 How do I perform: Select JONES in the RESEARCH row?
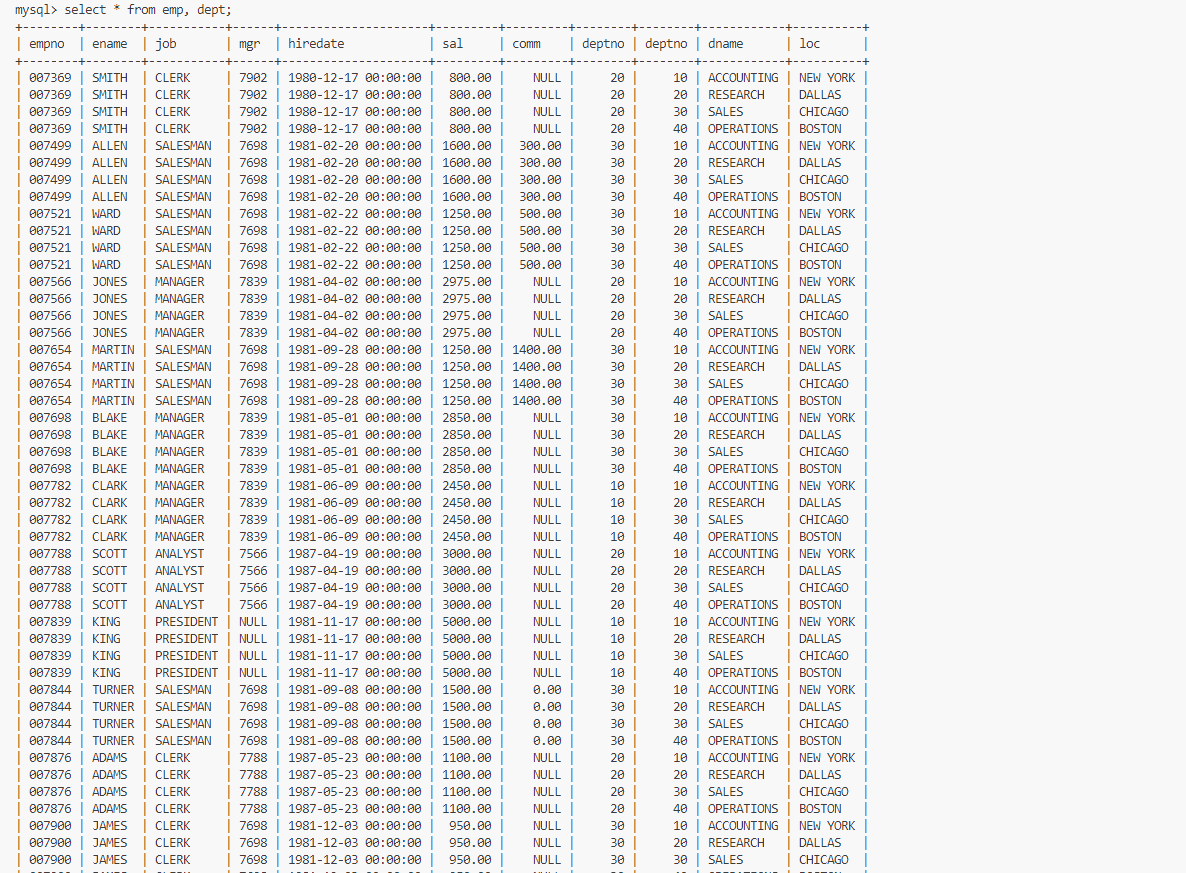point(110,299)
